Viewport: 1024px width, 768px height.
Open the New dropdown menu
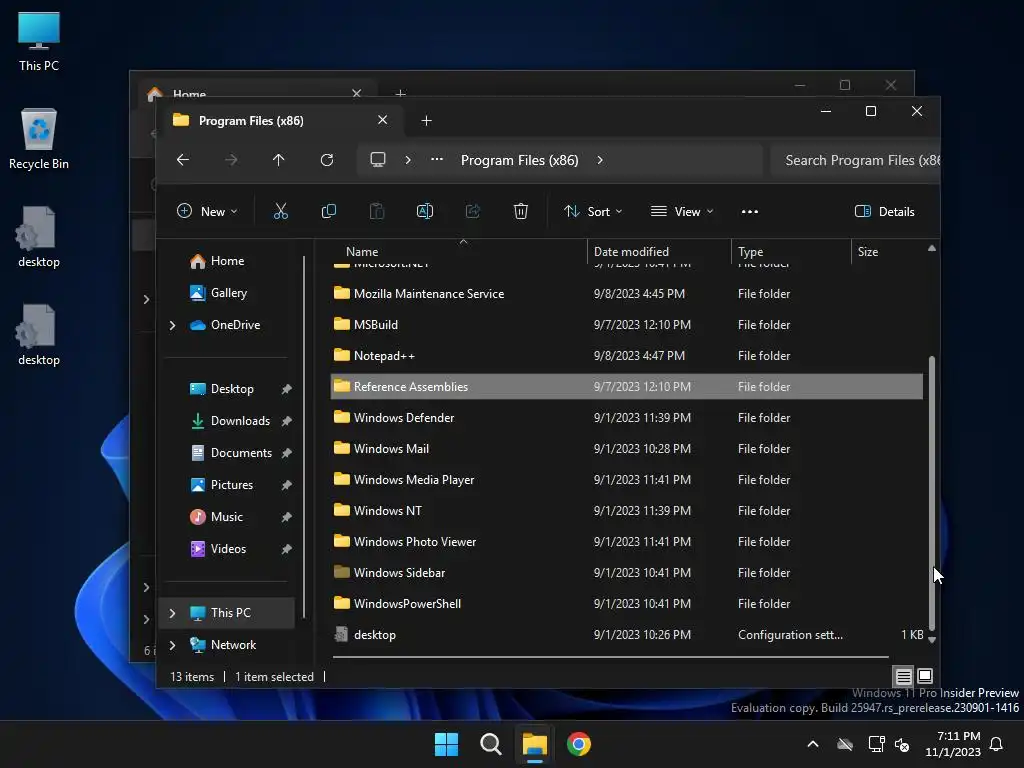[207, 212]
